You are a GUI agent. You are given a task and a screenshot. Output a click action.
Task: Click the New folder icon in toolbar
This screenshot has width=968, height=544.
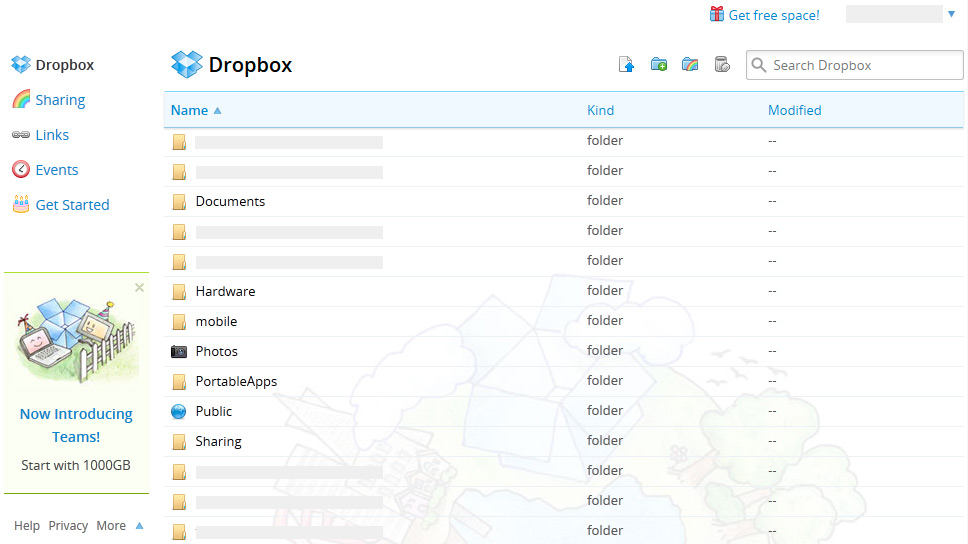[659, 64]
